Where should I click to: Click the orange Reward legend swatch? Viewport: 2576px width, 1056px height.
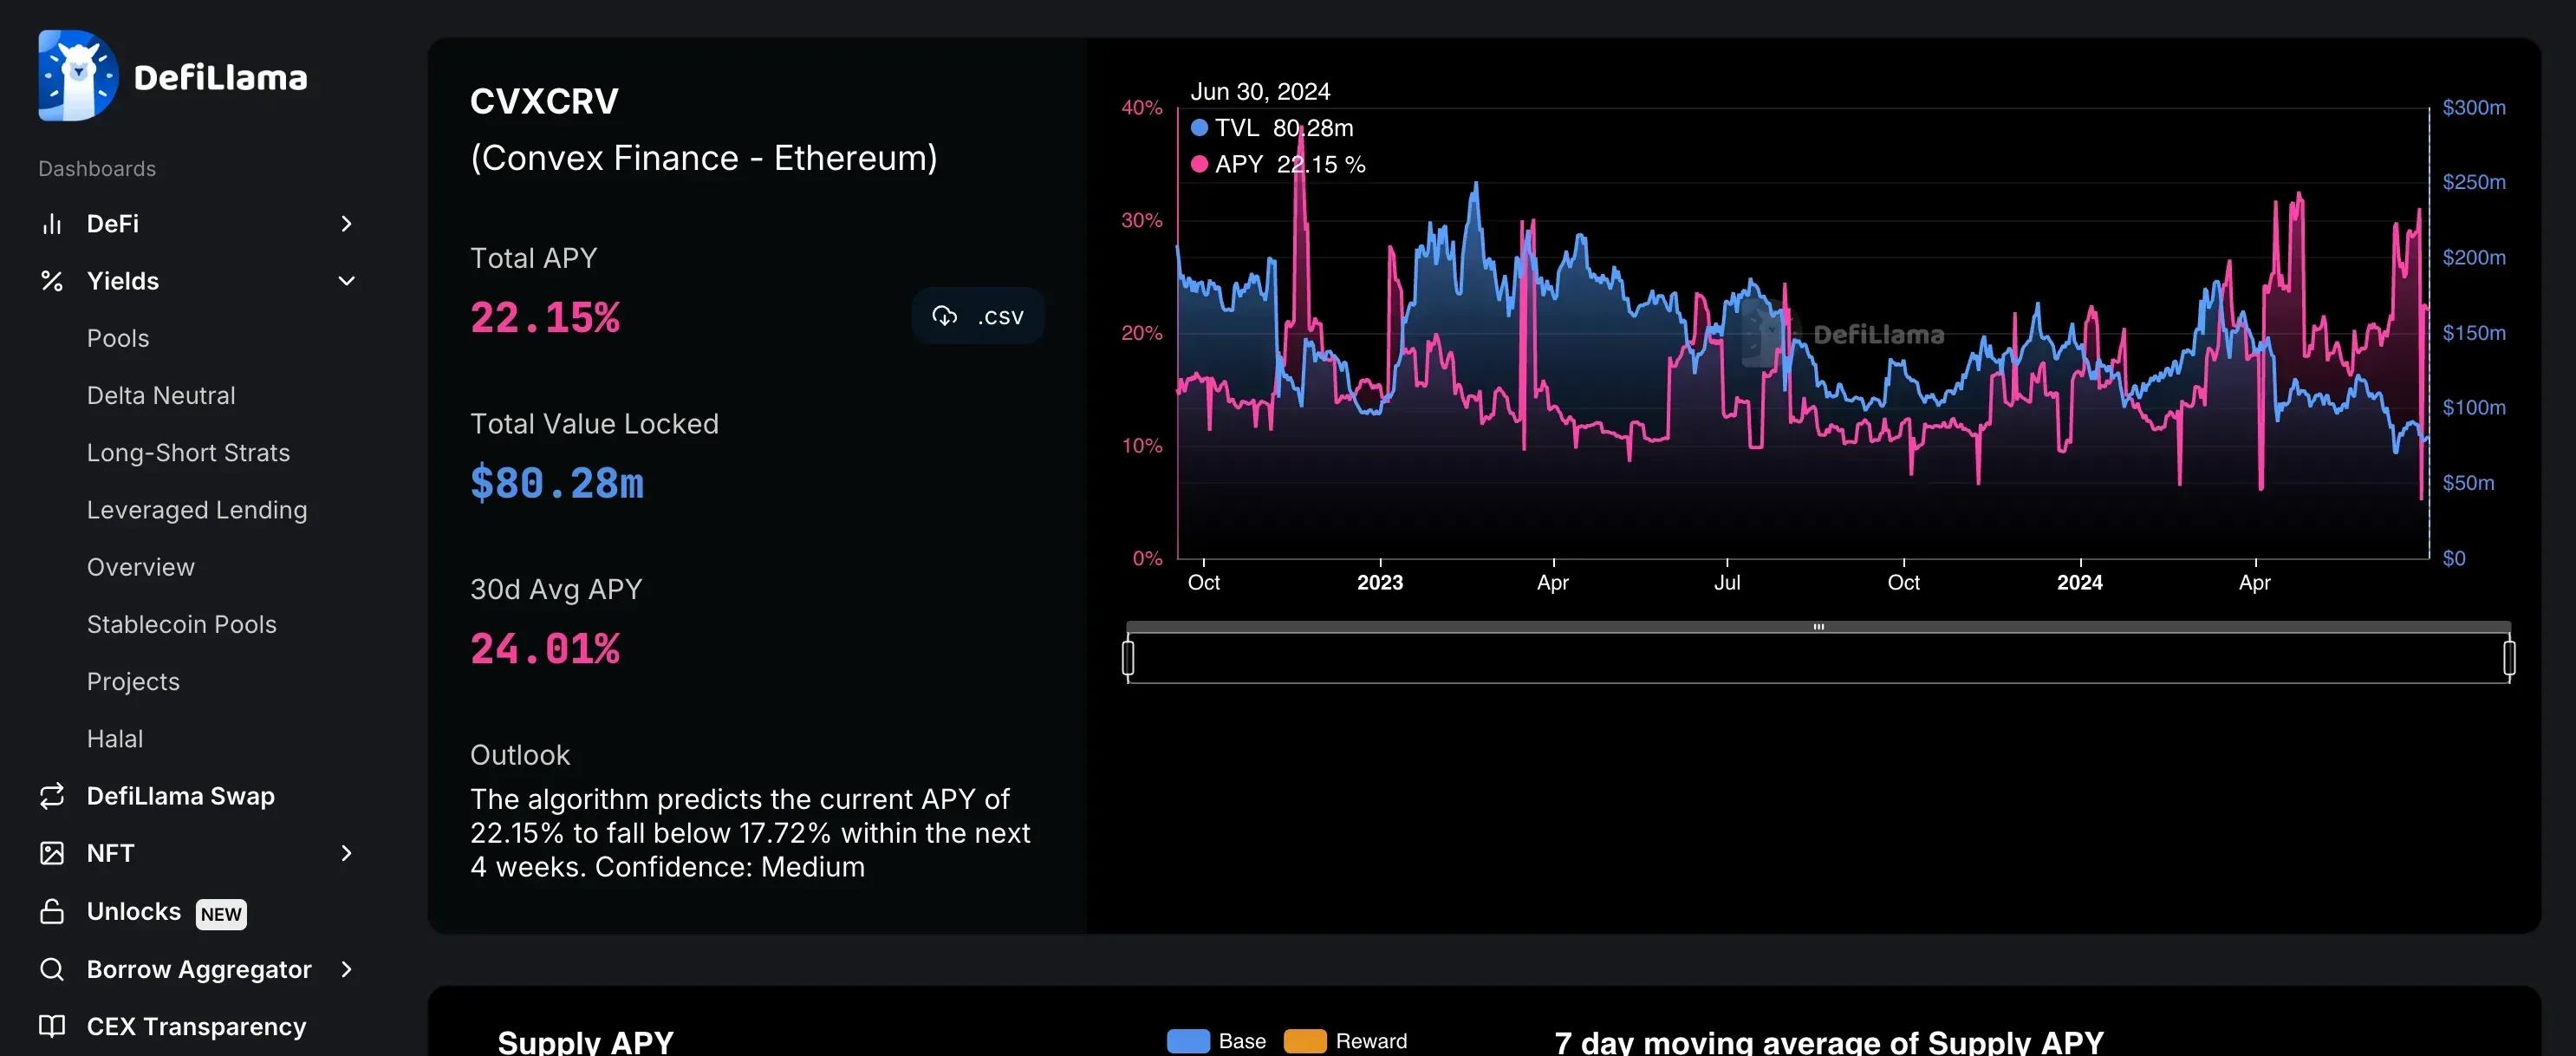(x=1305, y=1041)
